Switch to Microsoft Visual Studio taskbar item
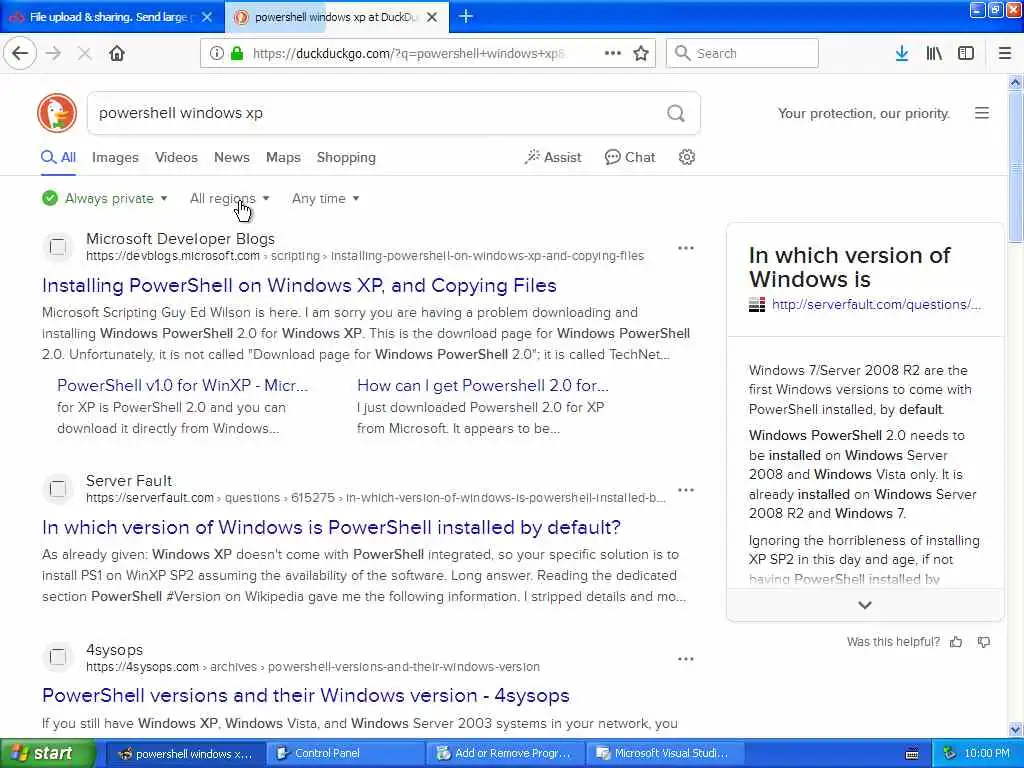Screen dimensions: 1024x768 click(x=666, y=754)
